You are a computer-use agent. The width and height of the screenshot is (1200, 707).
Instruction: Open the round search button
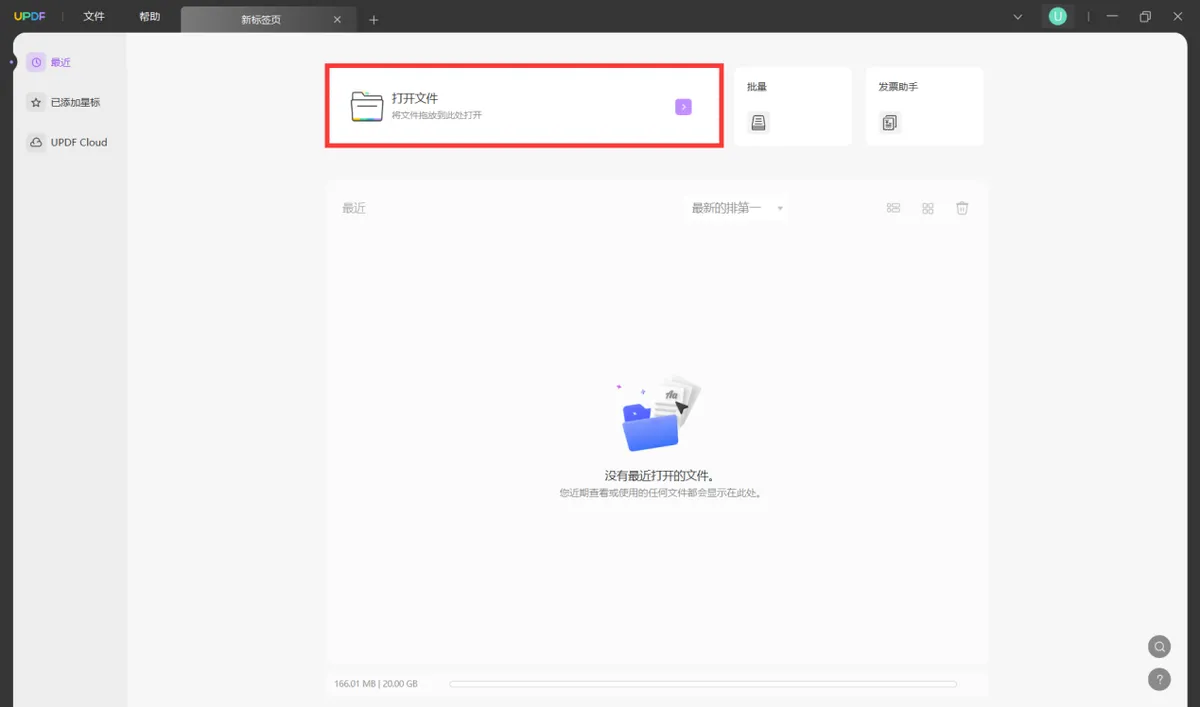(x=1159, y=646)
